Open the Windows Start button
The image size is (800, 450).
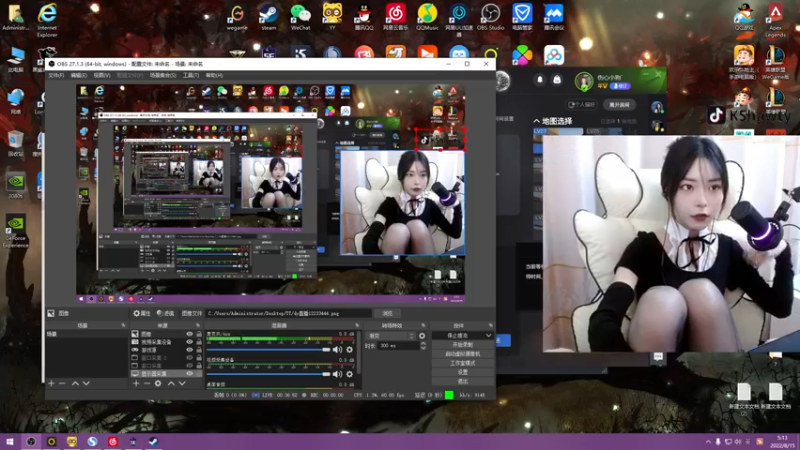pos(10,442)
